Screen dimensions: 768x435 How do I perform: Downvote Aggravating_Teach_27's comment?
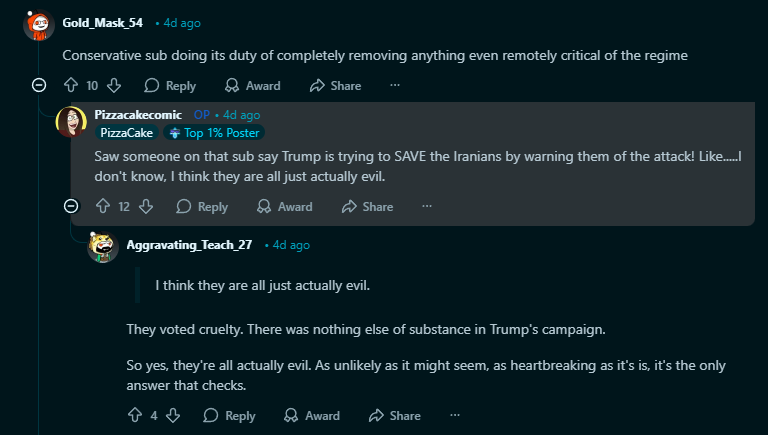coord(172,415)
